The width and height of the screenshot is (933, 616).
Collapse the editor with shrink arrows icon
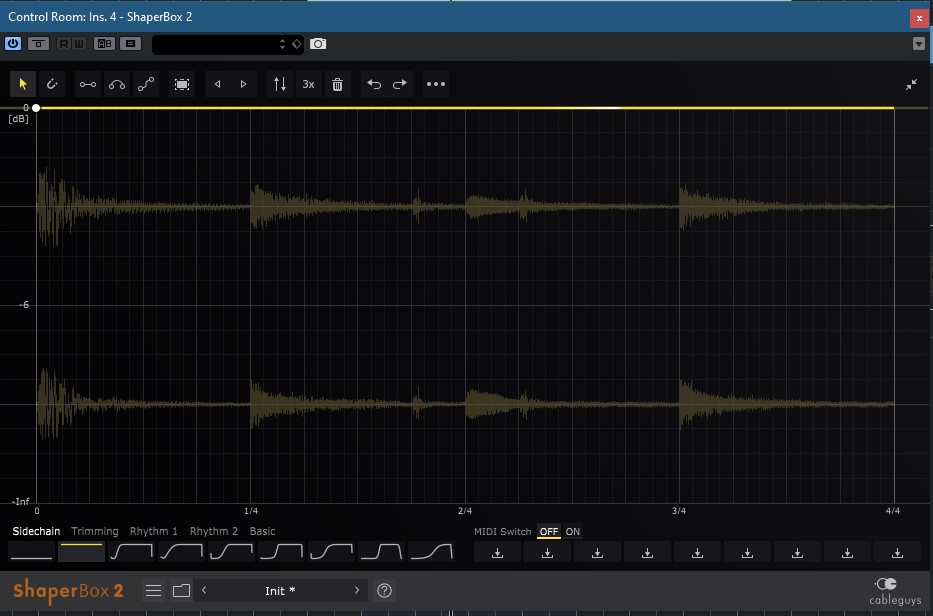point(912,85)
